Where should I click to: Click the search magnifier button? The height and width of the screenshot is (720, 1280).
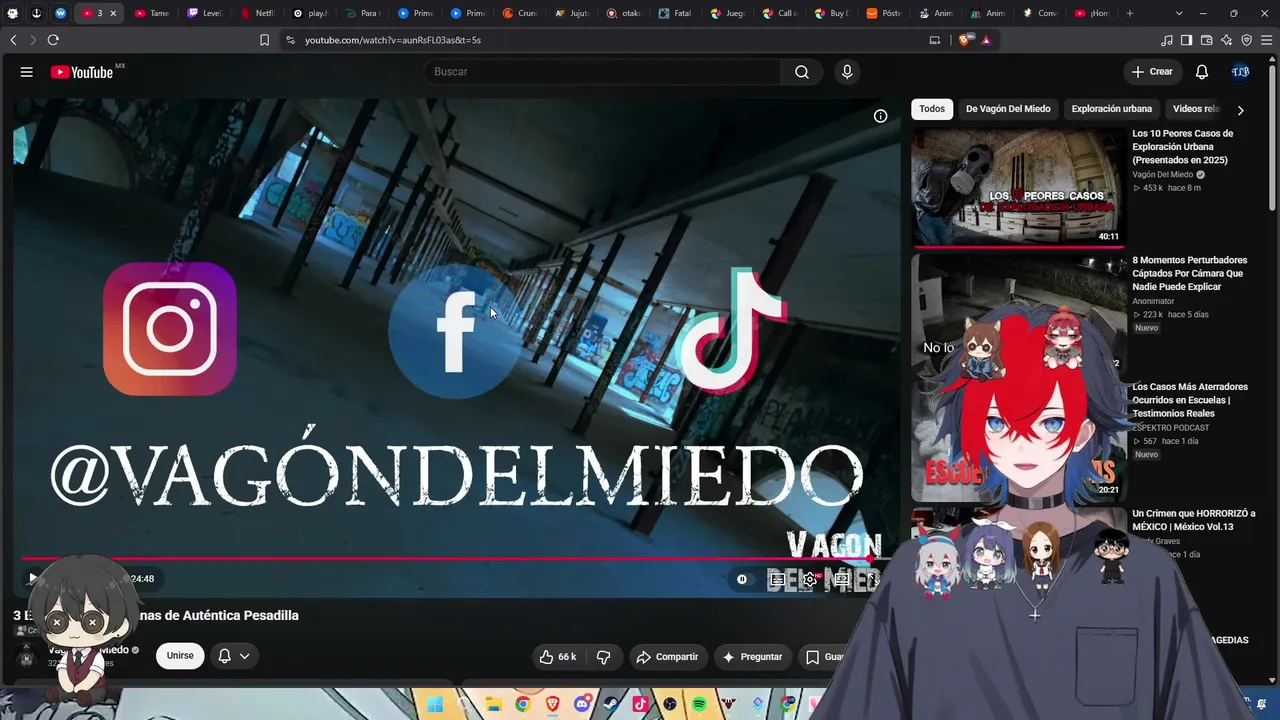pyautogui.click(x=802, y=72)
